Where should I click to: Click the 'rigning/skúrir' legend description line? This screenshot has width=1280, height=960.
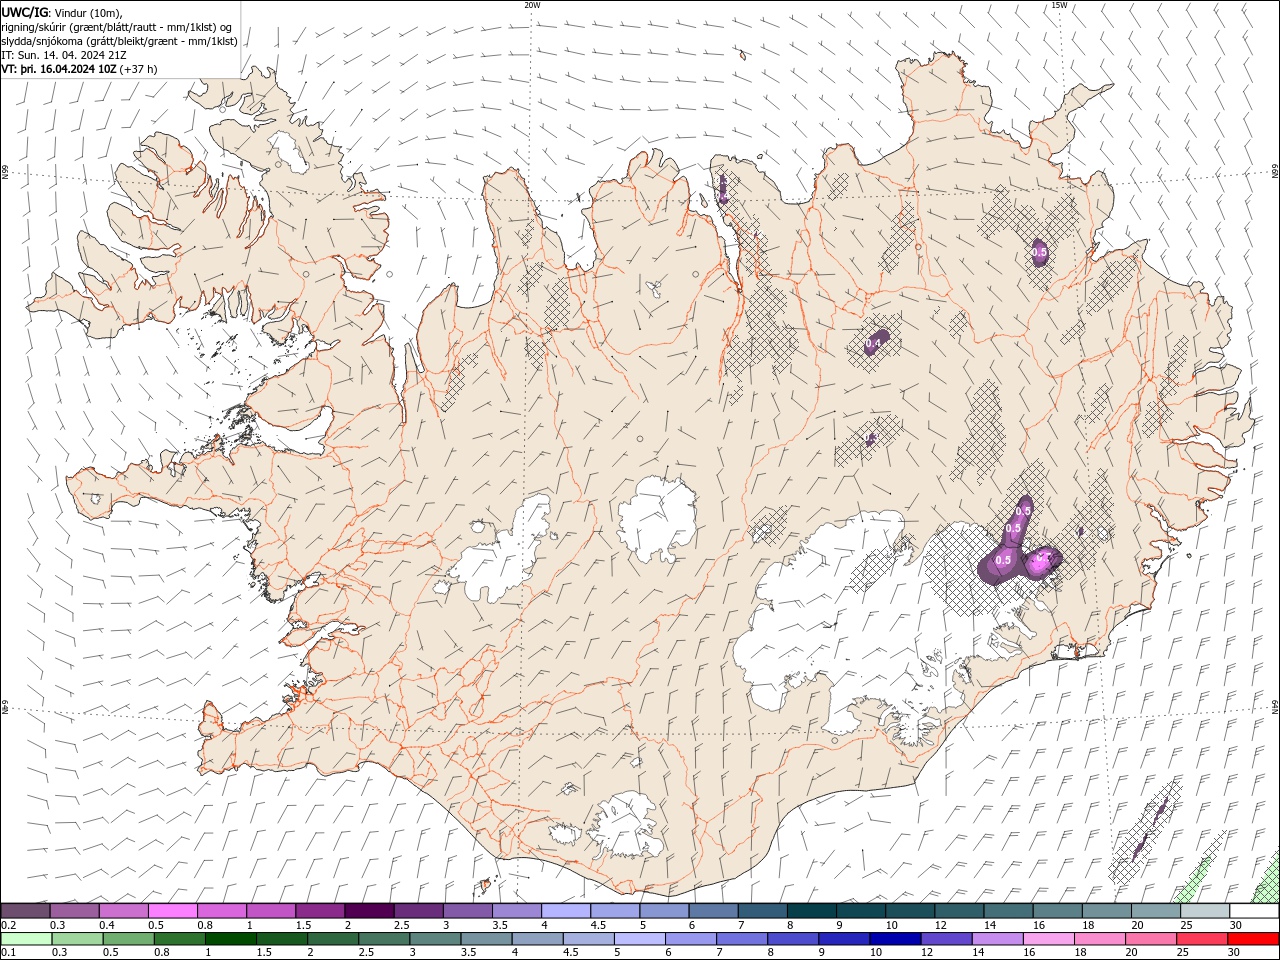click(x=117, y=27)
